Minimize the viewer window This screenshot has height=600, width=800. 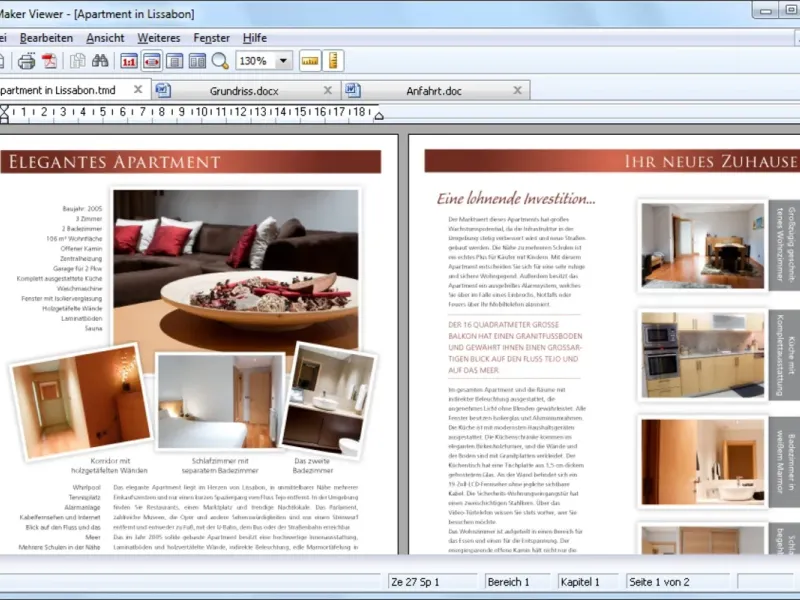pyautogui.click(x=765, y=11)
